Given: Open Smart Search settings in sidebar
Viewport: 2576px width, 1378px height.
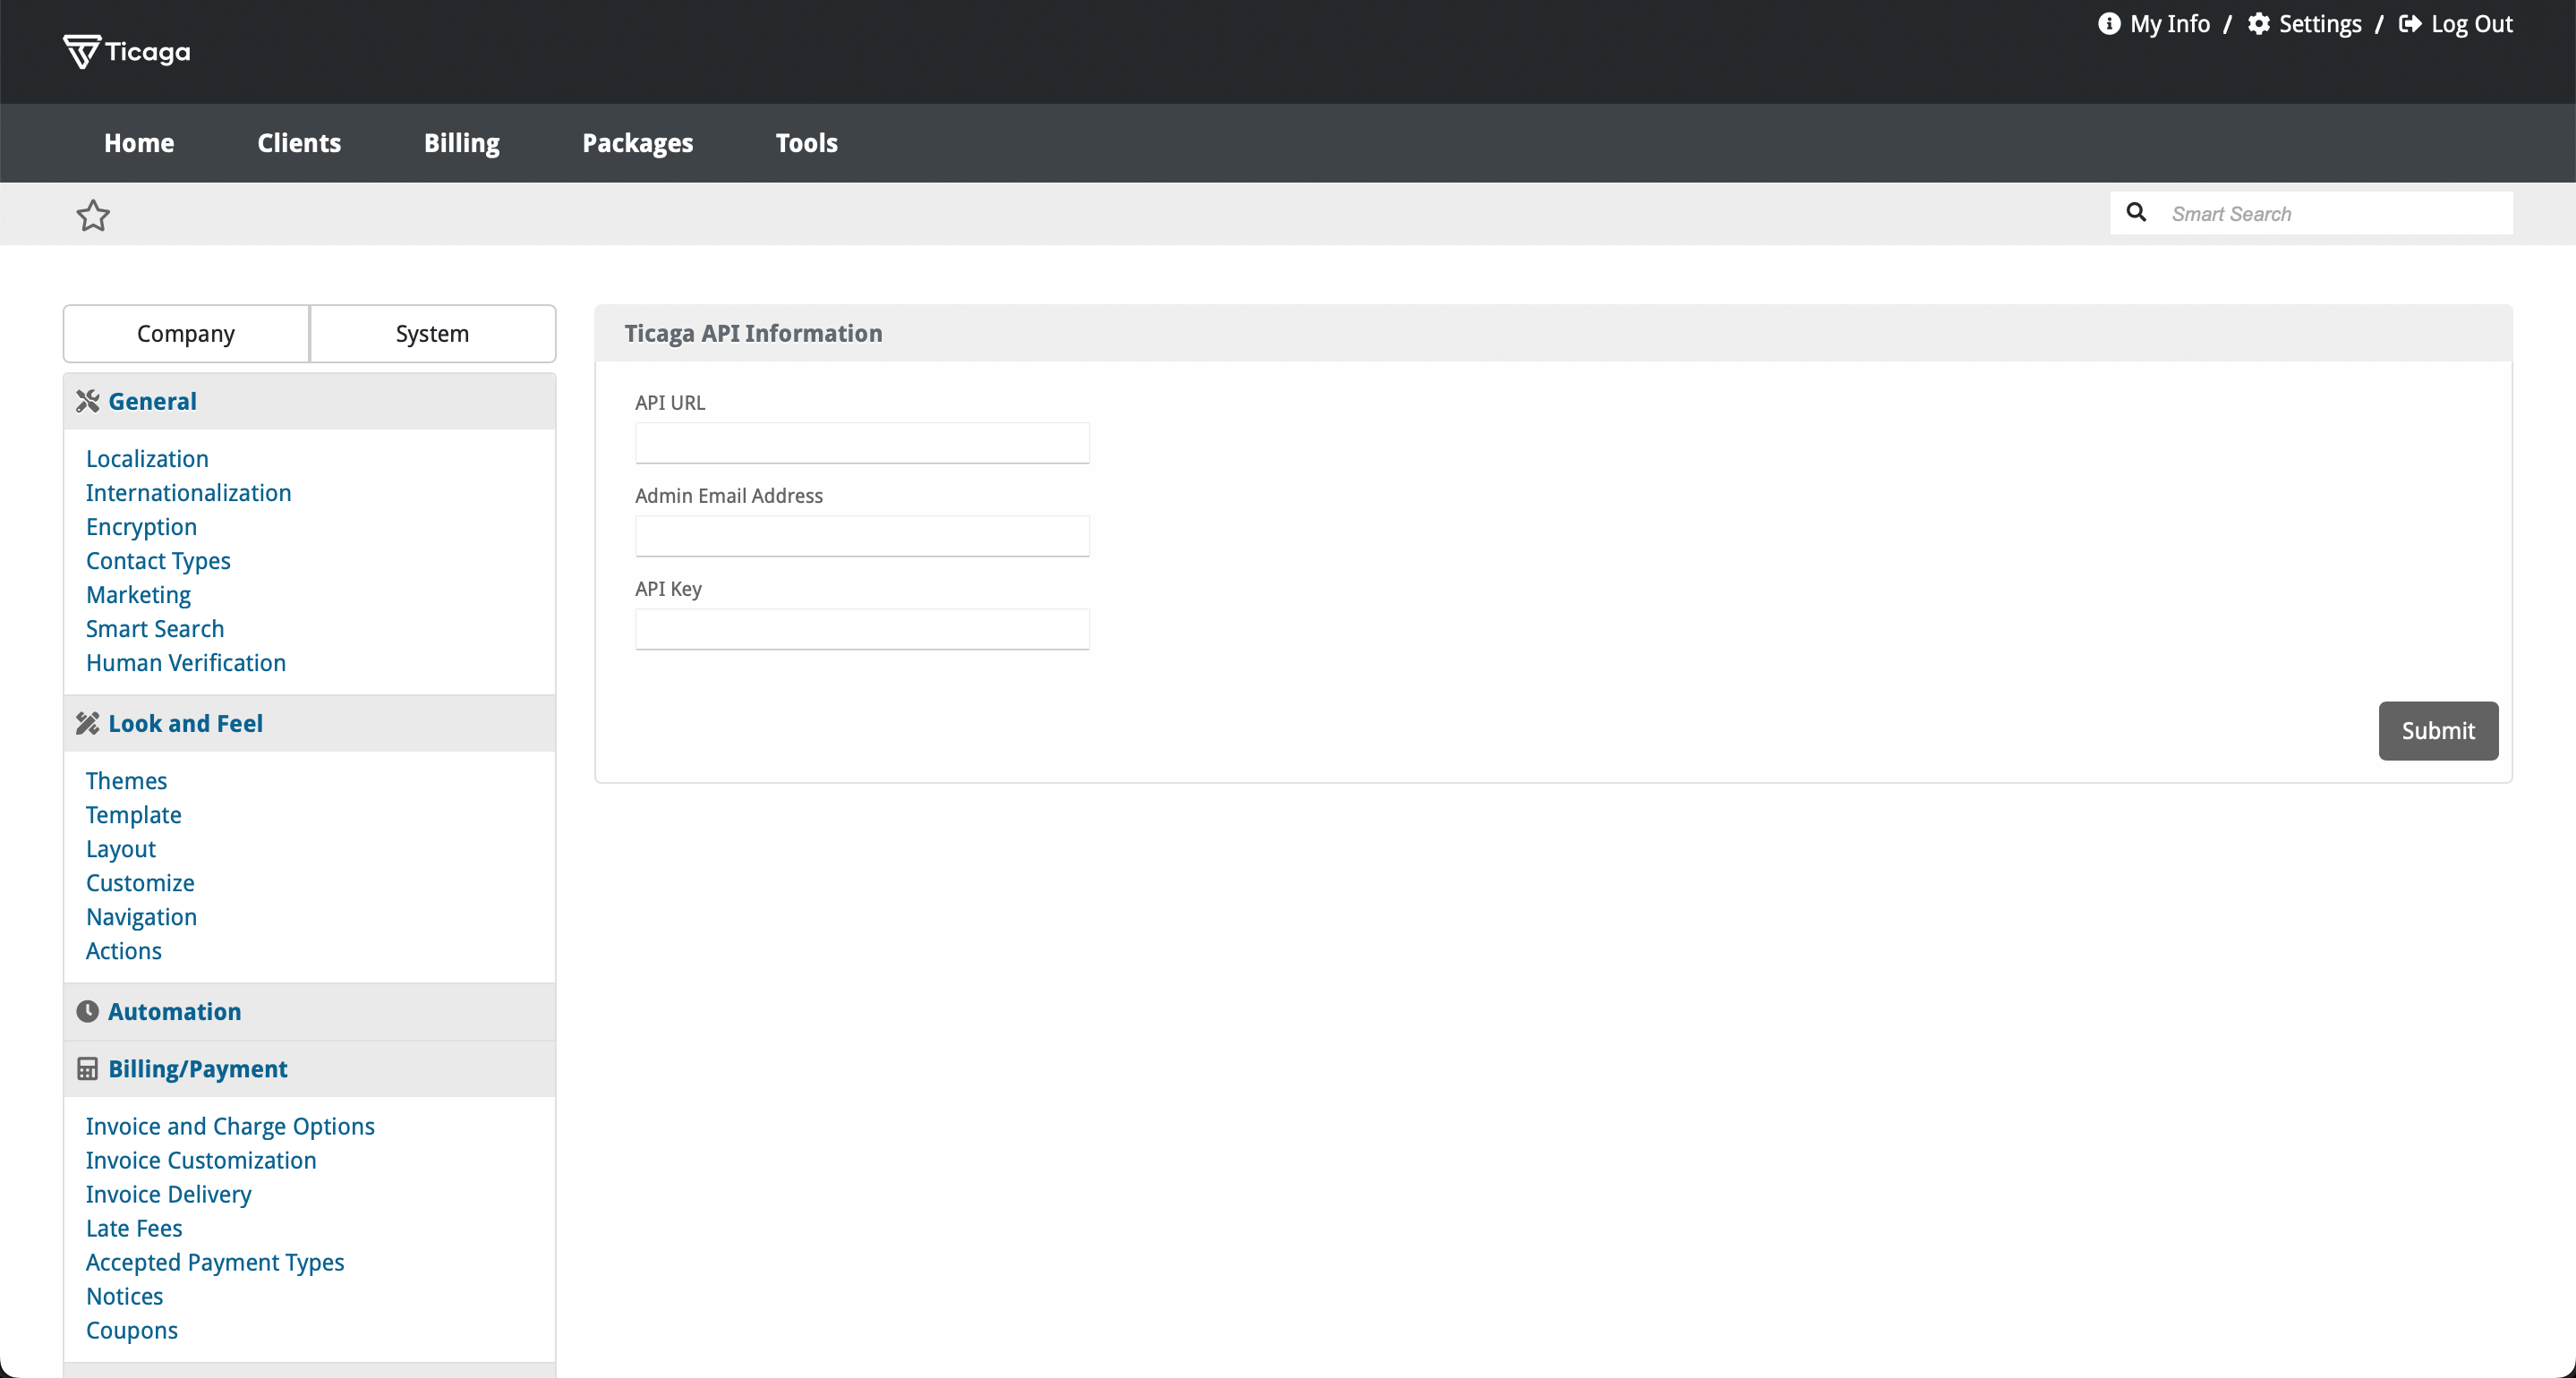Looking at the screenshot, I should click(x=155, y=628).
